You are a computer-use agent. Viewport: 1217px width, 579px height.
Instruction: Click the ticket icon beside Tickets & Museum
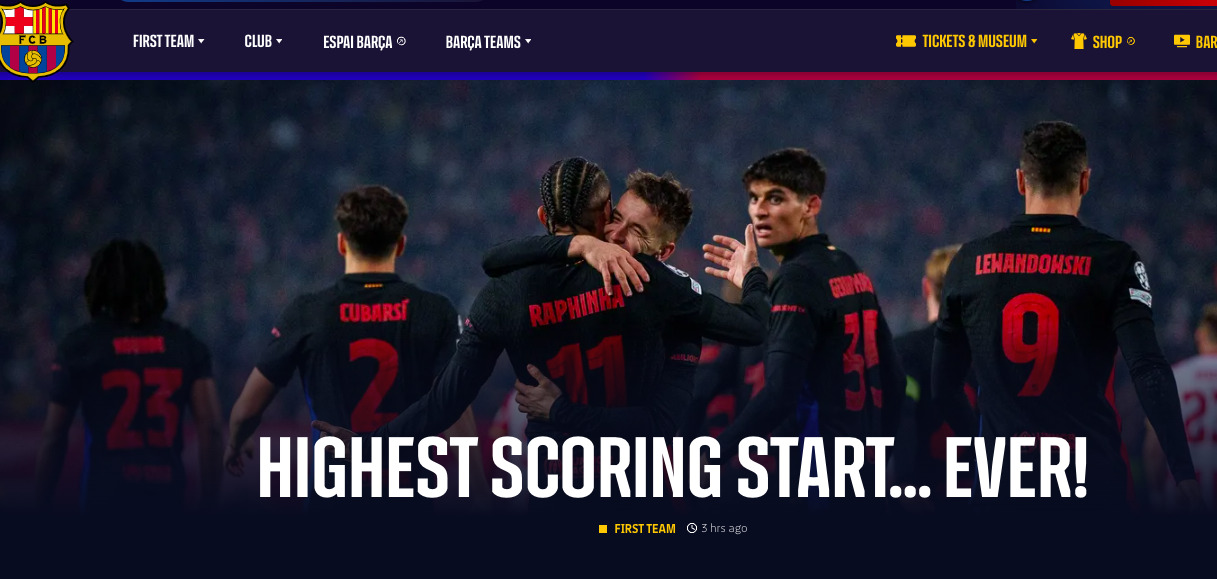coord(906,41)
